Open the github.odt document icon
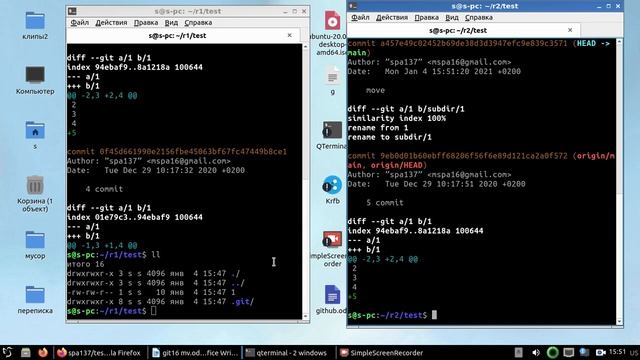Screen dimensions: 640x360 click(x=332, y=295)
